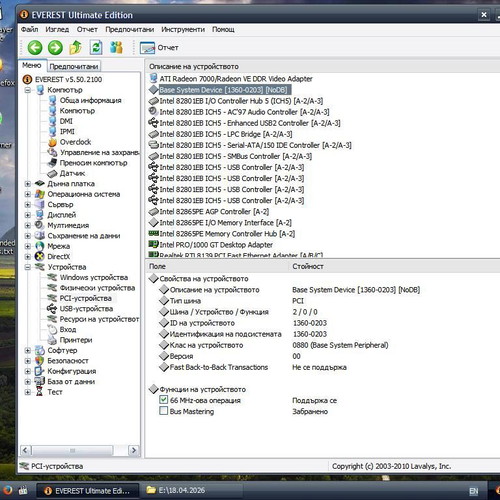
Task: Select the Serial-ATA/150 IDE Controller row
Action: (x=250, y=145)
